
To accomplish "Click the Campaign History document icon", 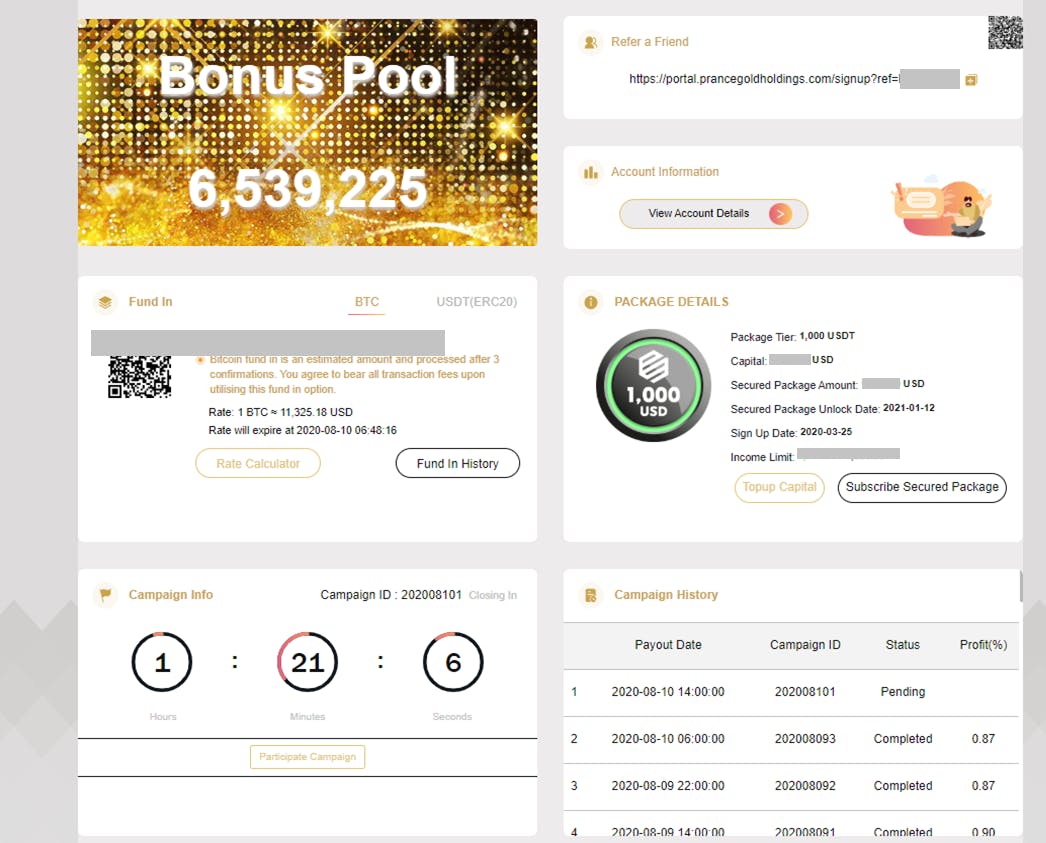I will coord(591,595).
